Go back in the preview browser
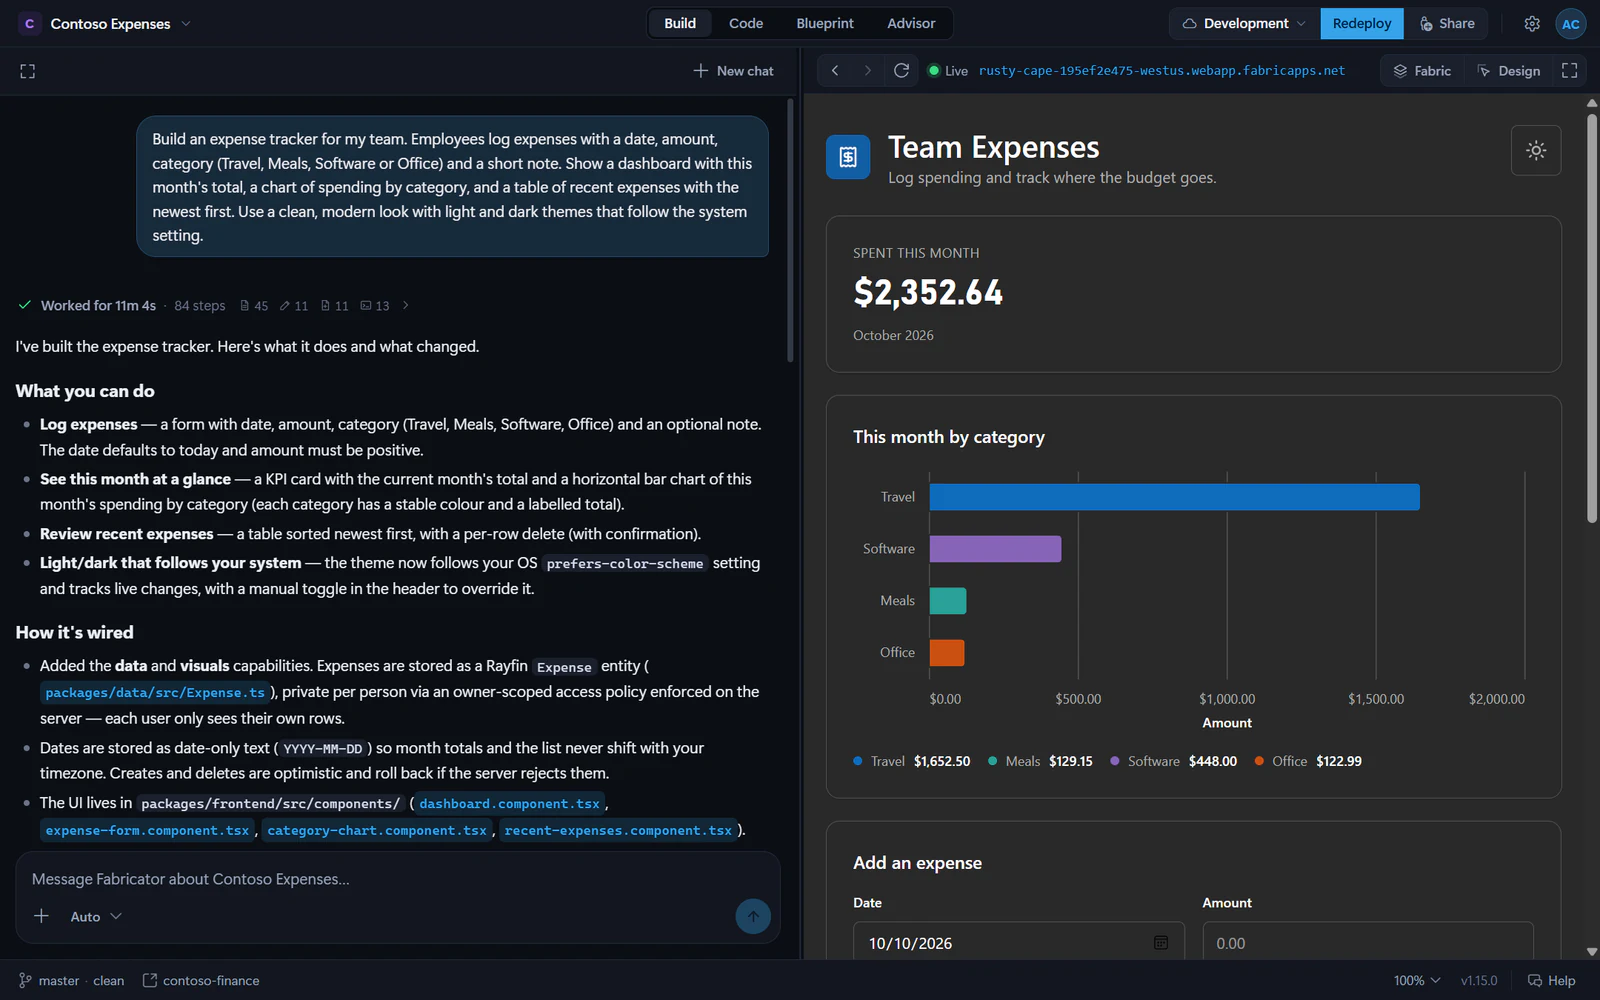Viewport: 1600px width, 1000px height. (835, 71)
